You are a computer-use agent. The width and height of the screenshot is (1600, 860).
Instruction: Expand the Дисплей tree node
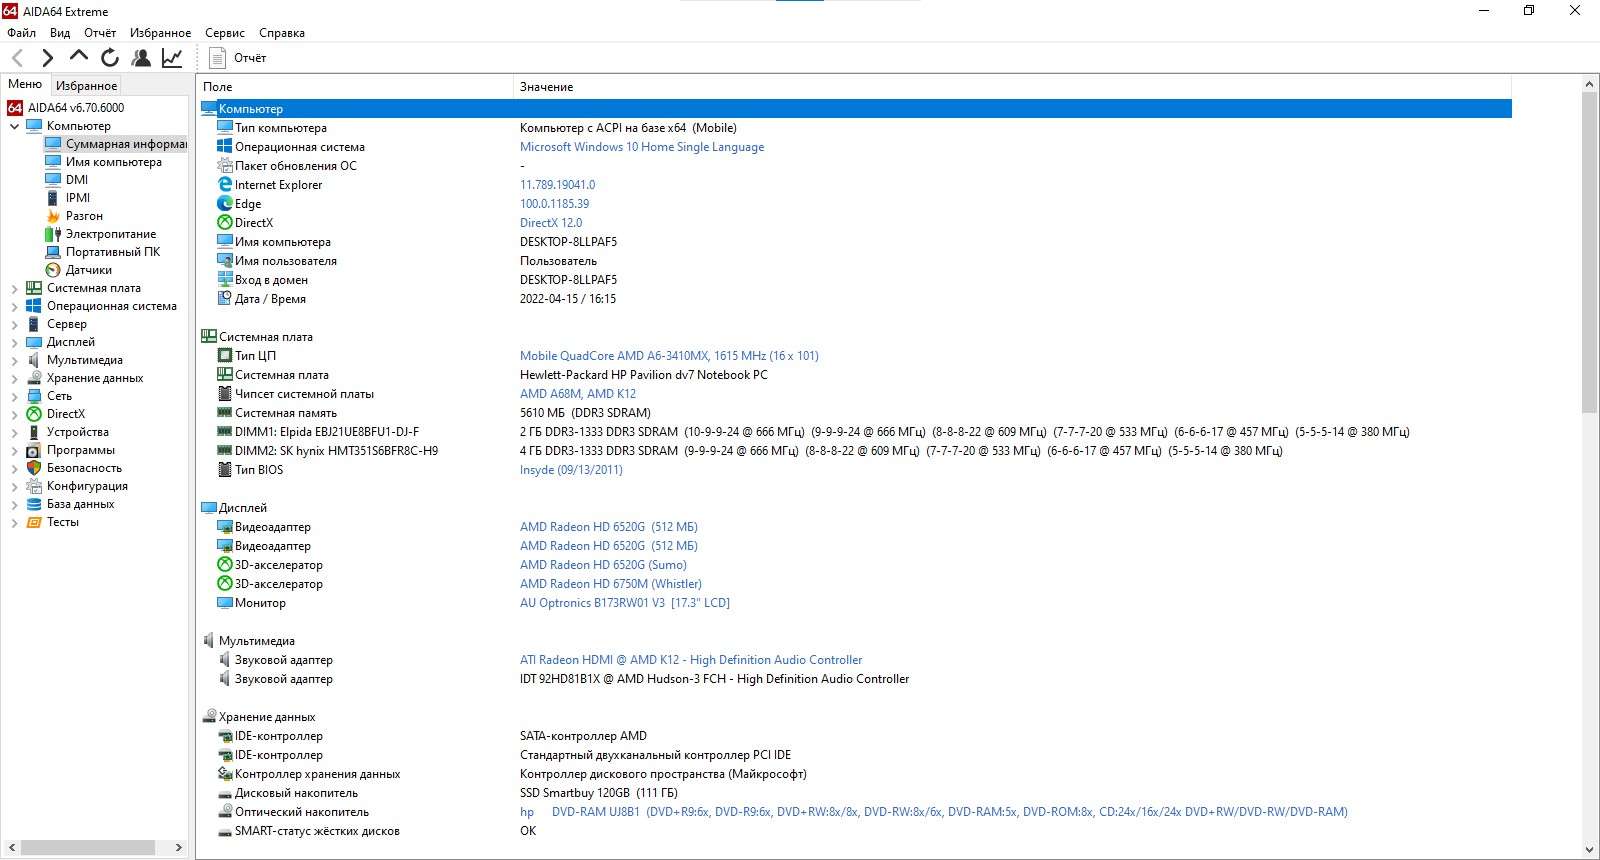pyautogui.click(x=14, y=342)
